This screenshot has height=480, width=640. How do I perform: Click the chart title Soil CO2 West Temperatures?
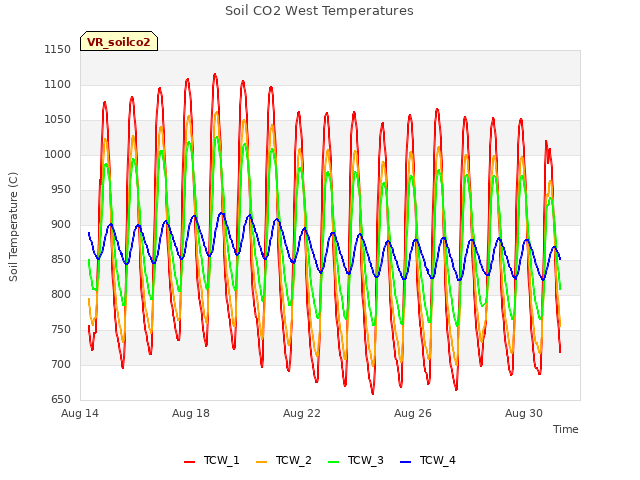[x=319, y=10]
